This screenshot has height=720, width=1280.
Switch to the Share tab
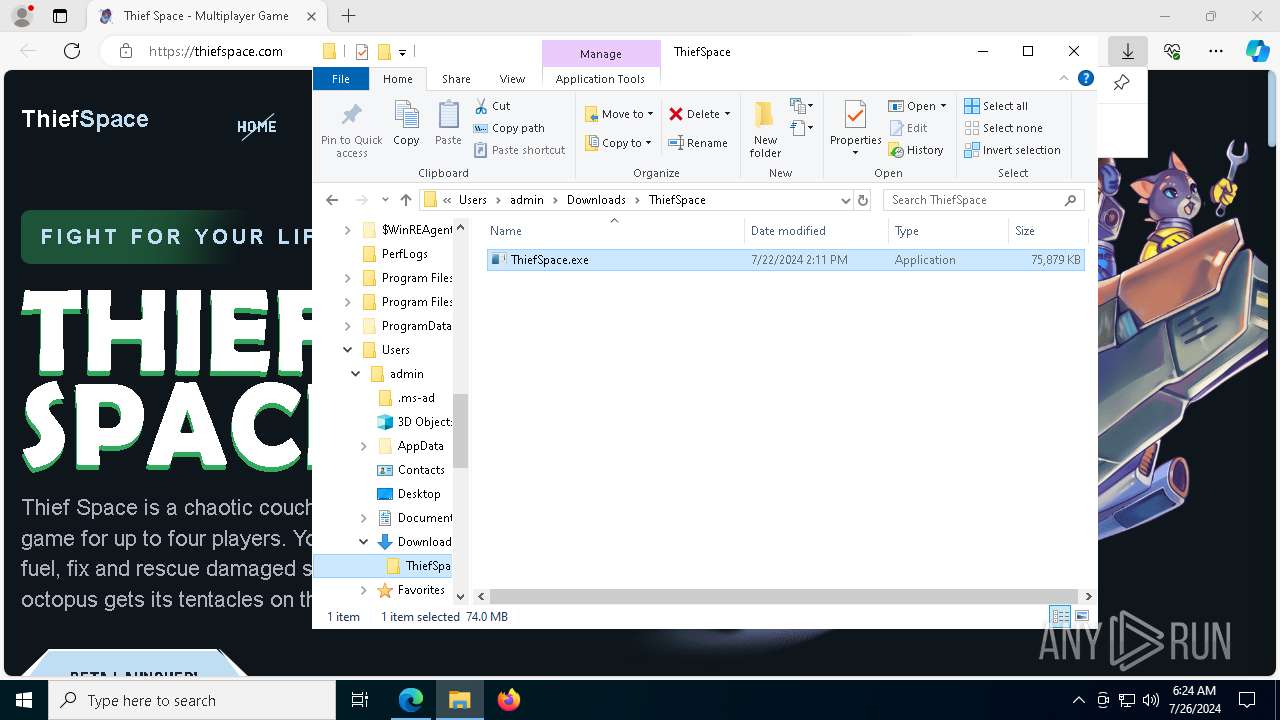tap(456, 79)
